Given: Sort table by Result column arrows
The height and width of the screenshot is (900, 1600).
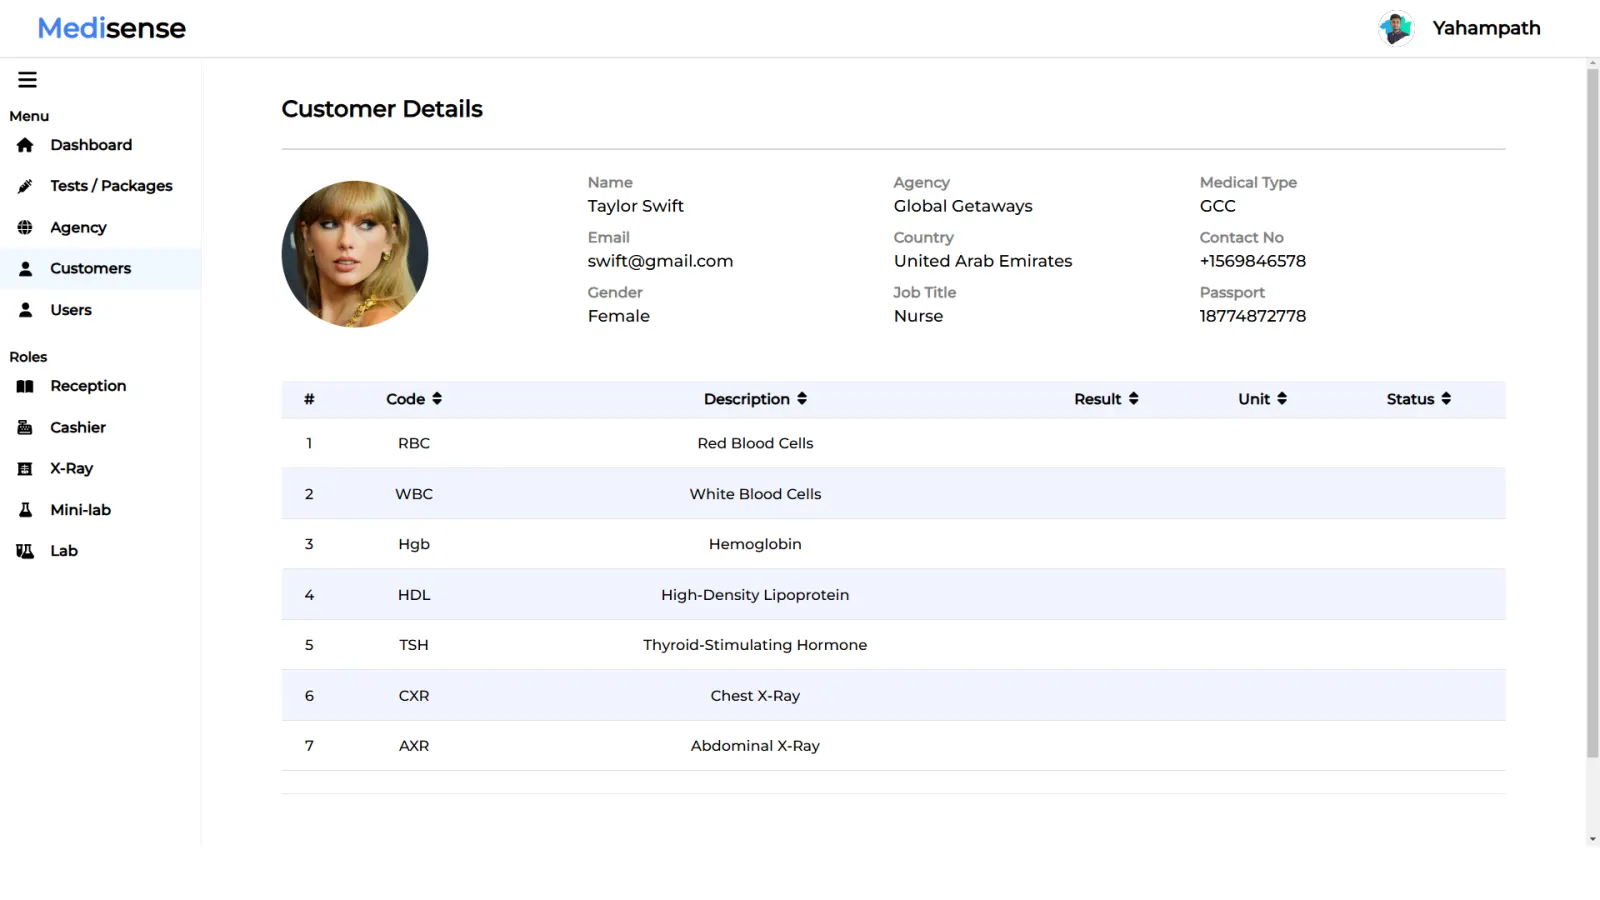Looking at the screenshot, I should [1133, 399].
